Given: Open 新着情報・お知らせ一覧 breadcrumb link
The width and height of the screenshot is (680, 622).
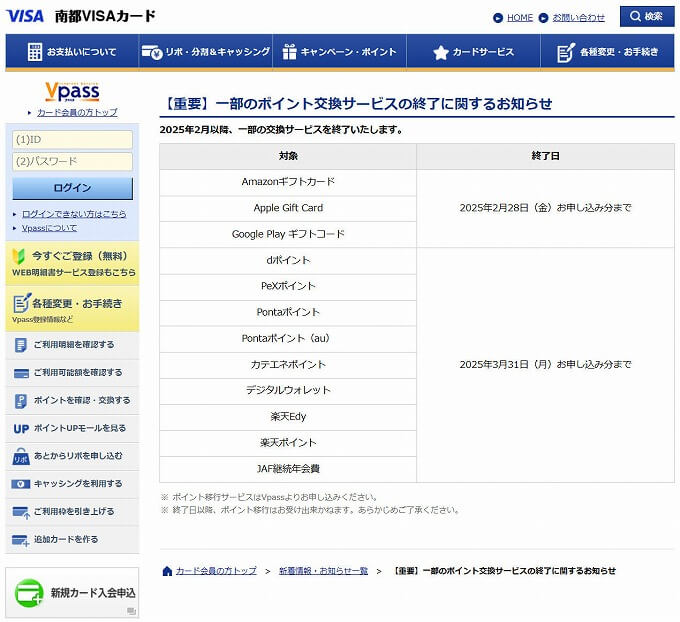Looking at the screenshot, I should 323,571.
